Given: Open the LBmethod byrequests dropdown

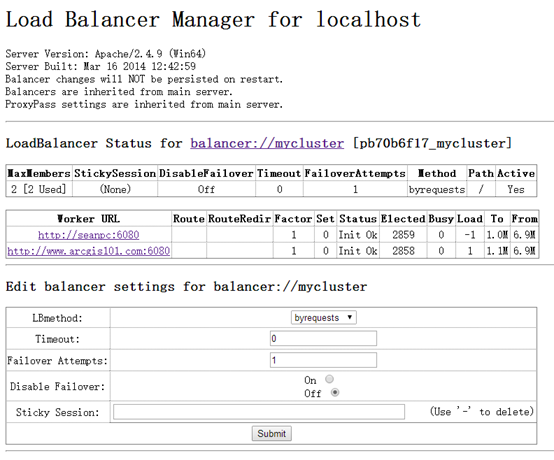Looking at the screenshot, I should click(x=324, y=317).
